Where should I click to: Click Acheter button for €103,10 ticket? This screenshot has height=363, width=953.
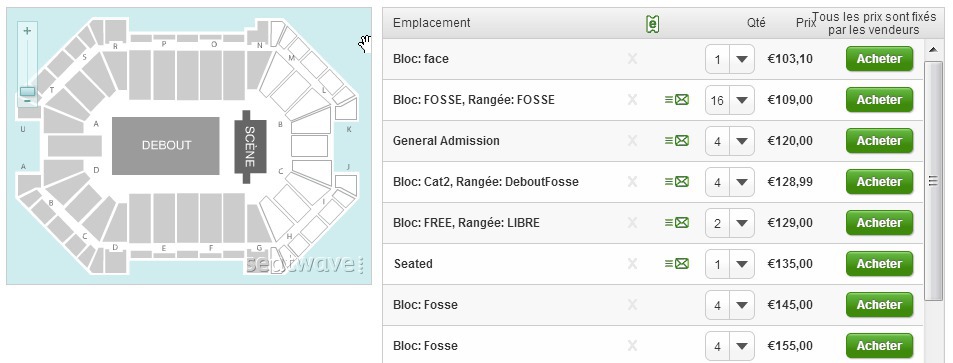click(x=879, y=59)
